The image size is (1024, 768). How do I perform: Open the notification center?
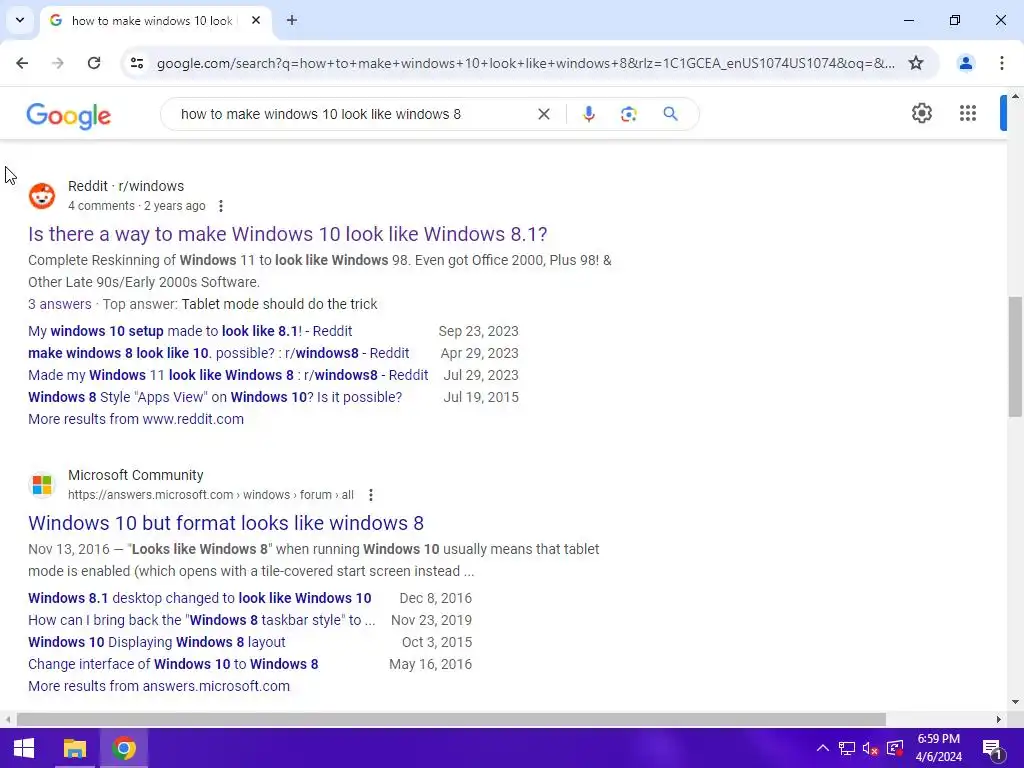[x=992, y=748]
